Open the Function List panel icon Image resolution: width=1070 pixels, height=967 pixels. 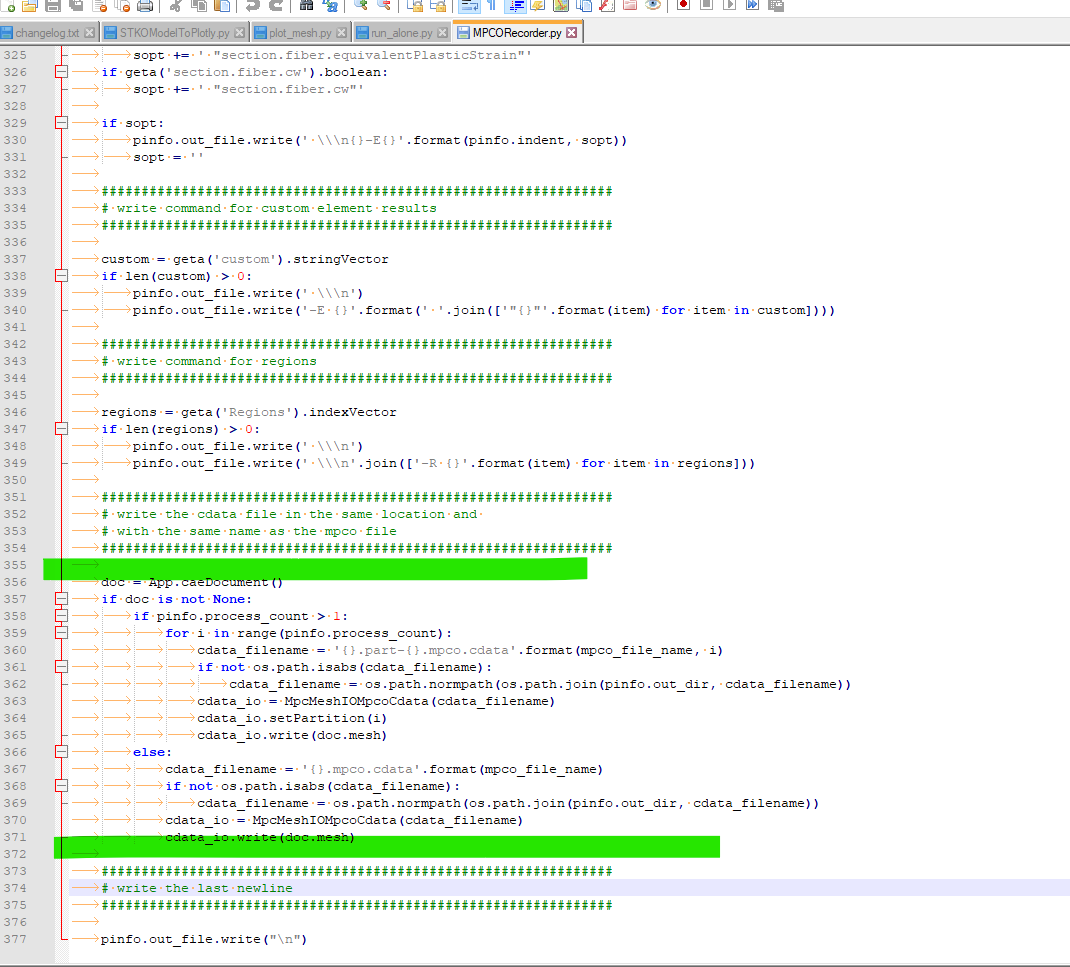click(607, 5)
